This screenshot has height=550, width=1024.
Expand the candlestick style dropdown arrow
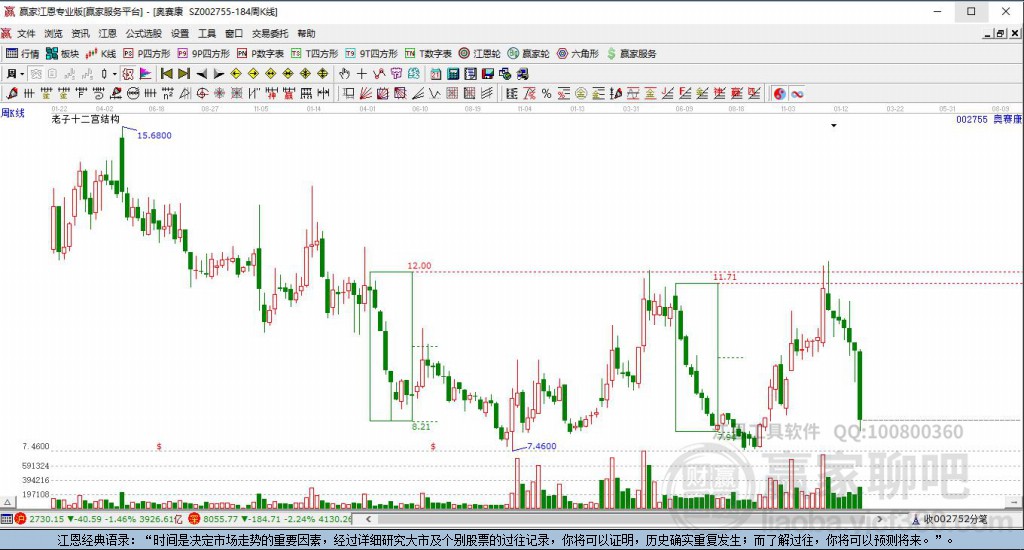tap(114, 74)
